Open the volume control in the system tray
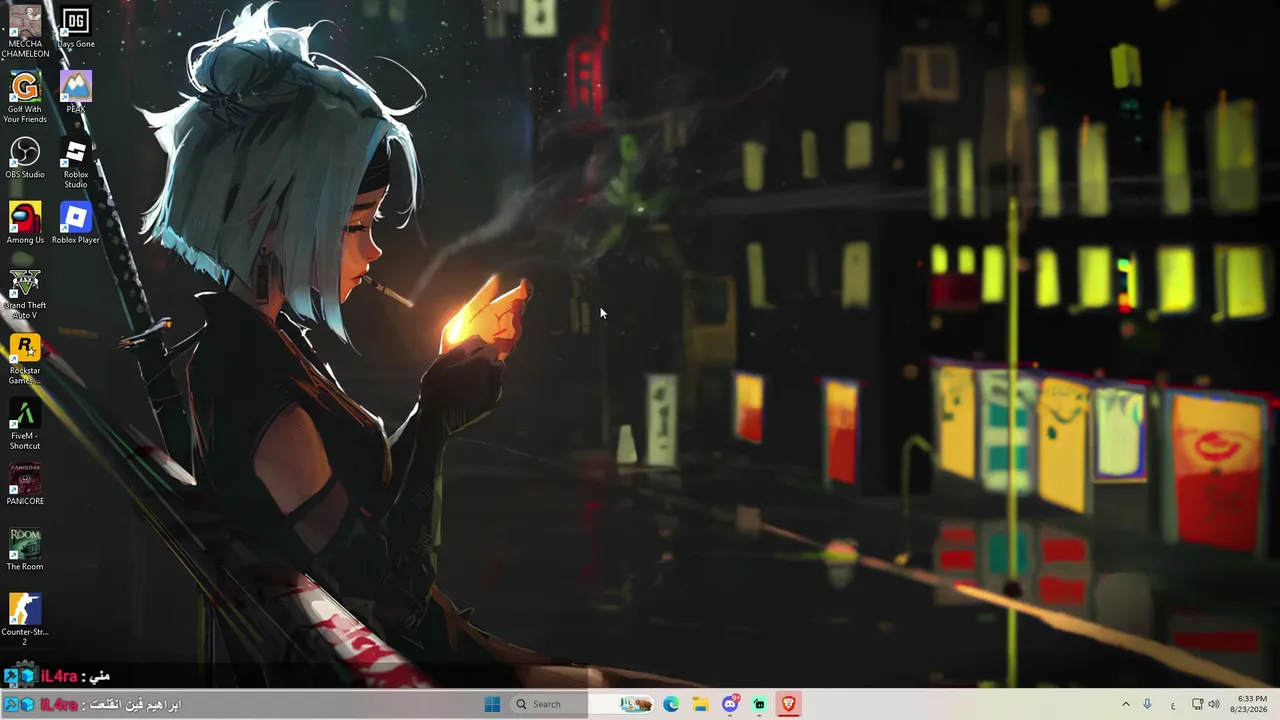The width and height of the screenshot is (1280, 720). [1214, 704]
